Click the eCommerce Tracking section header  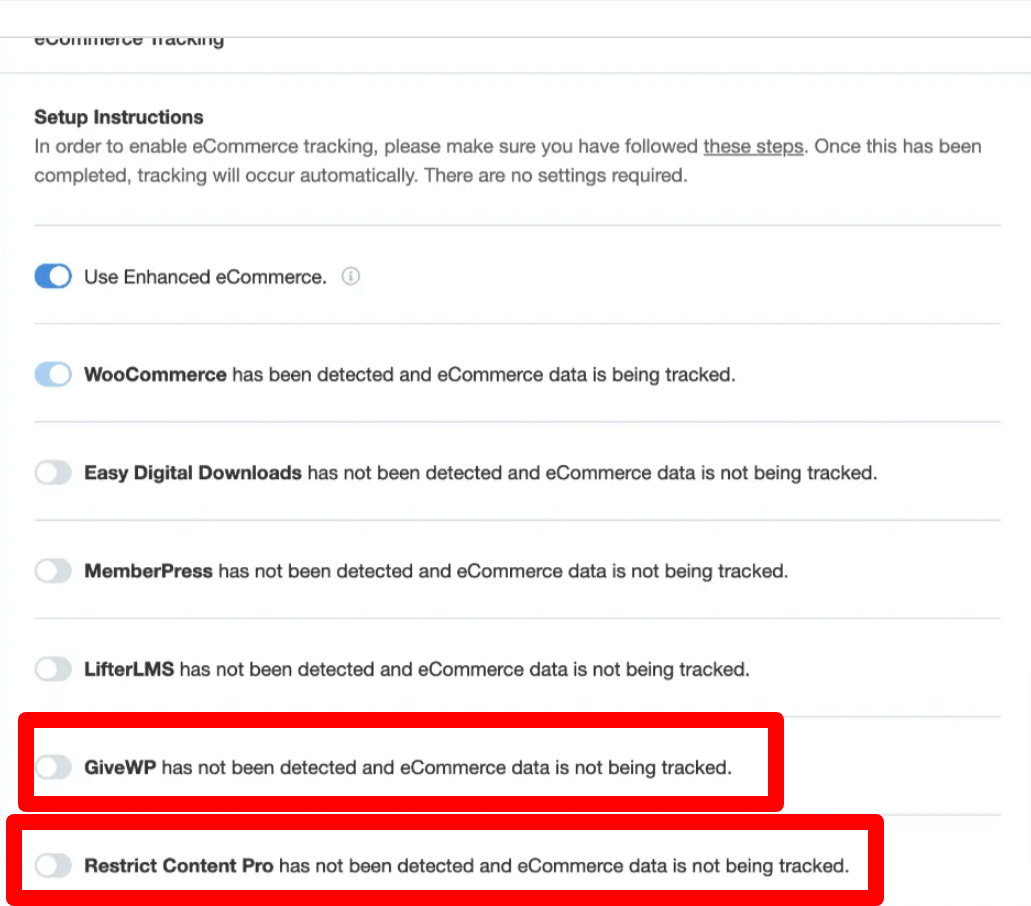(129, 41)
